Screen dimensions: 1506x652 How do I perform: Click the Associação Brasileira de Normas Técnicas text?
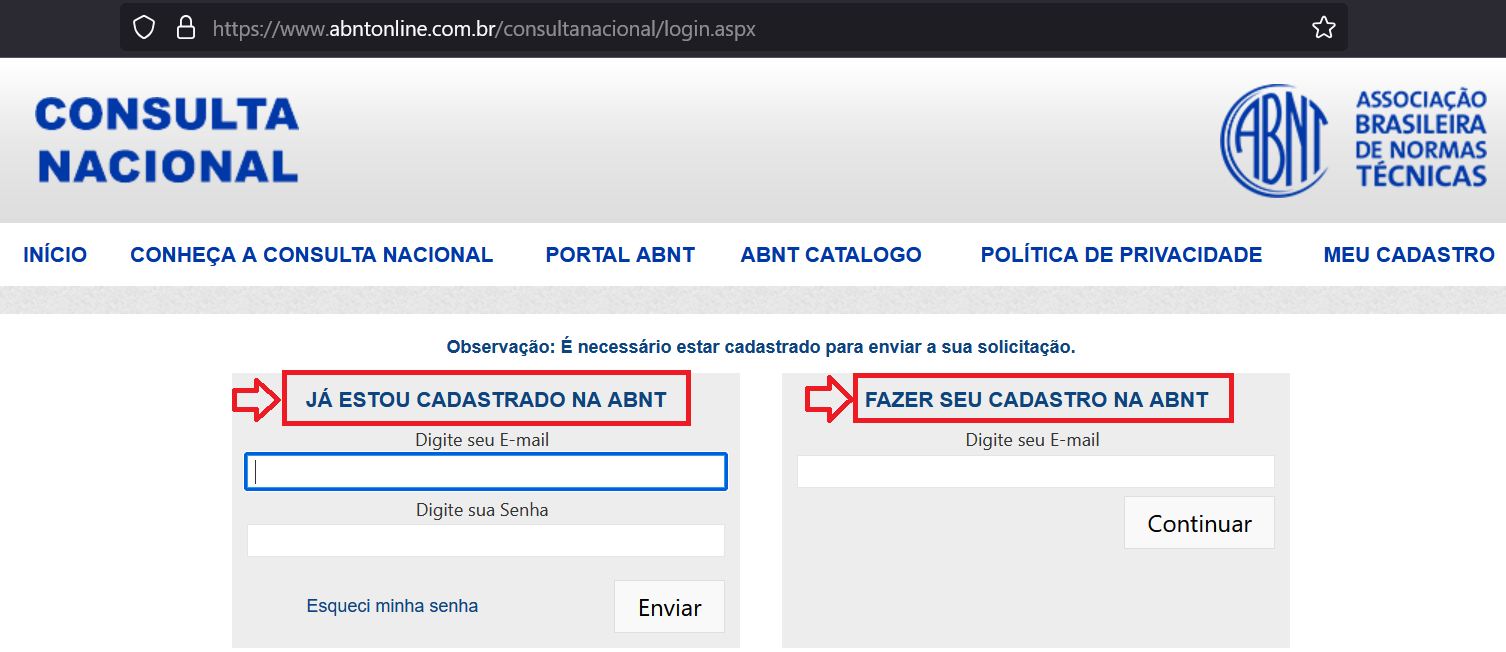point(1421,138)
